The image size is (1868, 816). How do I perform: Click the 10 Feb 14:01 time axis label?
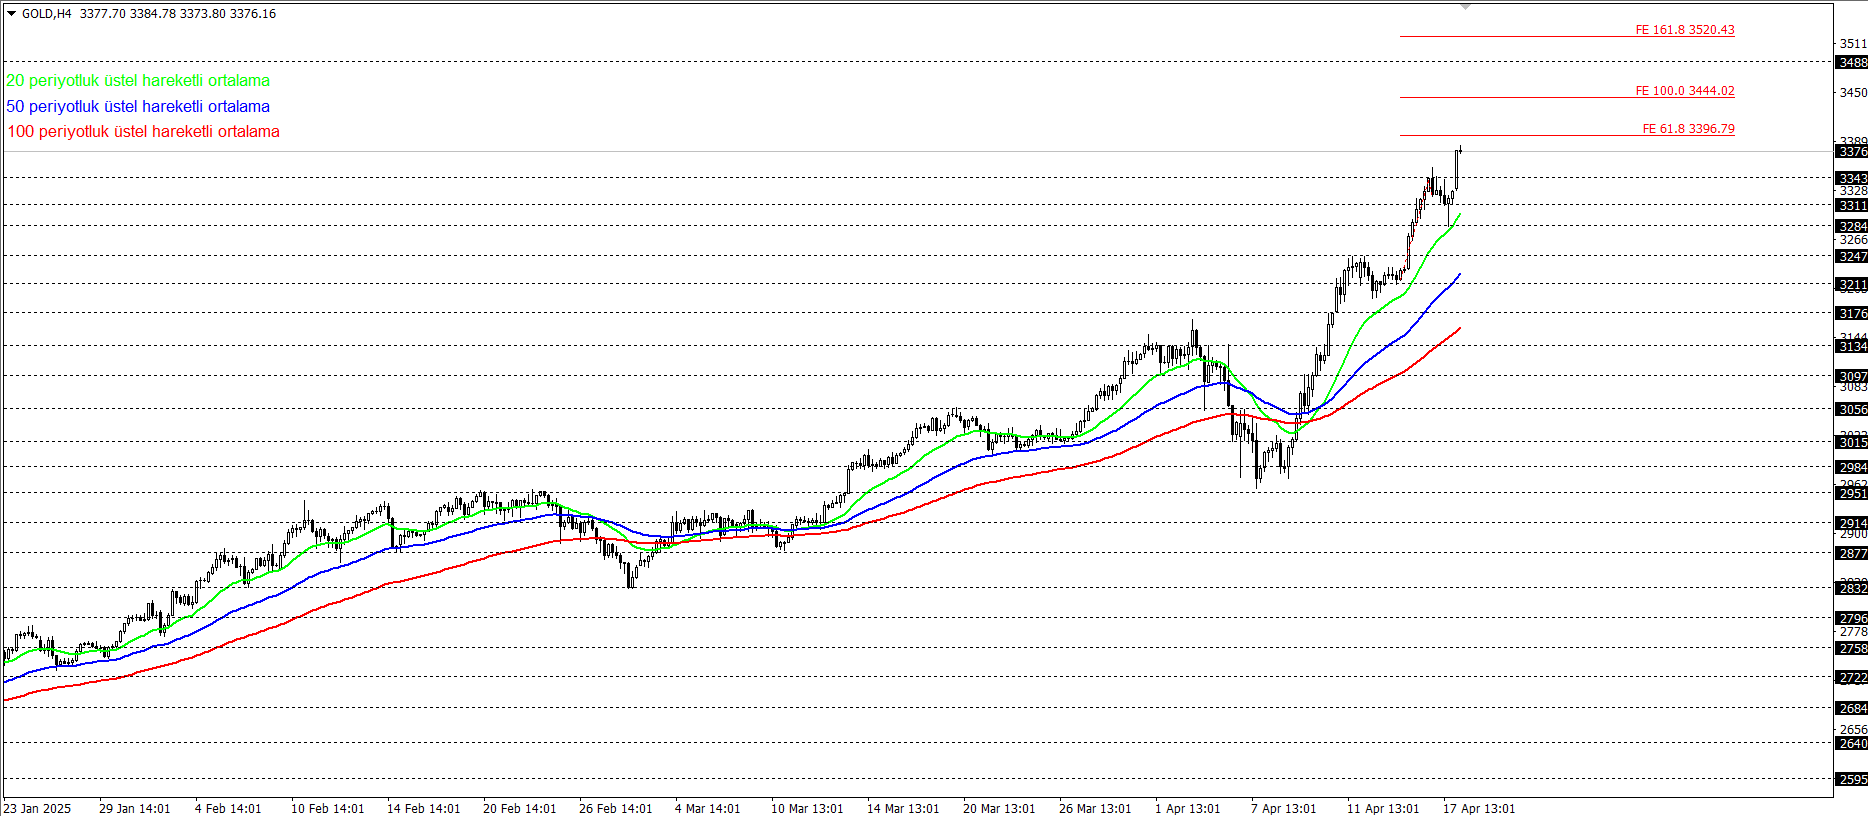click(328, 809)
